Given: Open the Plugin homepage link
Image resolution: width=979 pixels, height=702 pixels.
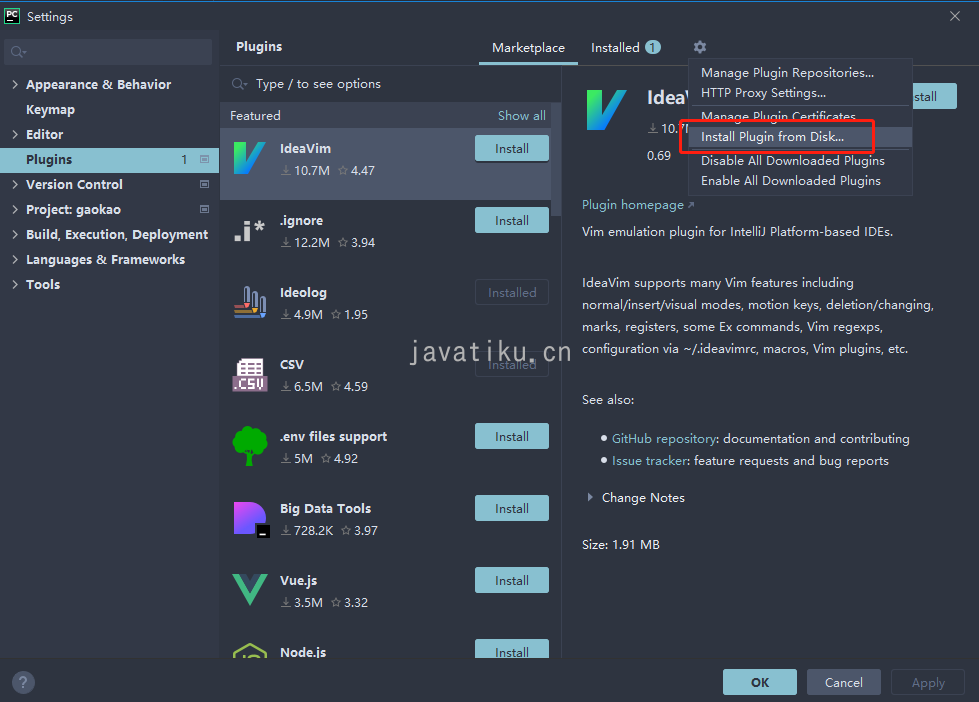Looking at the screenshot, I should tap(637, 205).
